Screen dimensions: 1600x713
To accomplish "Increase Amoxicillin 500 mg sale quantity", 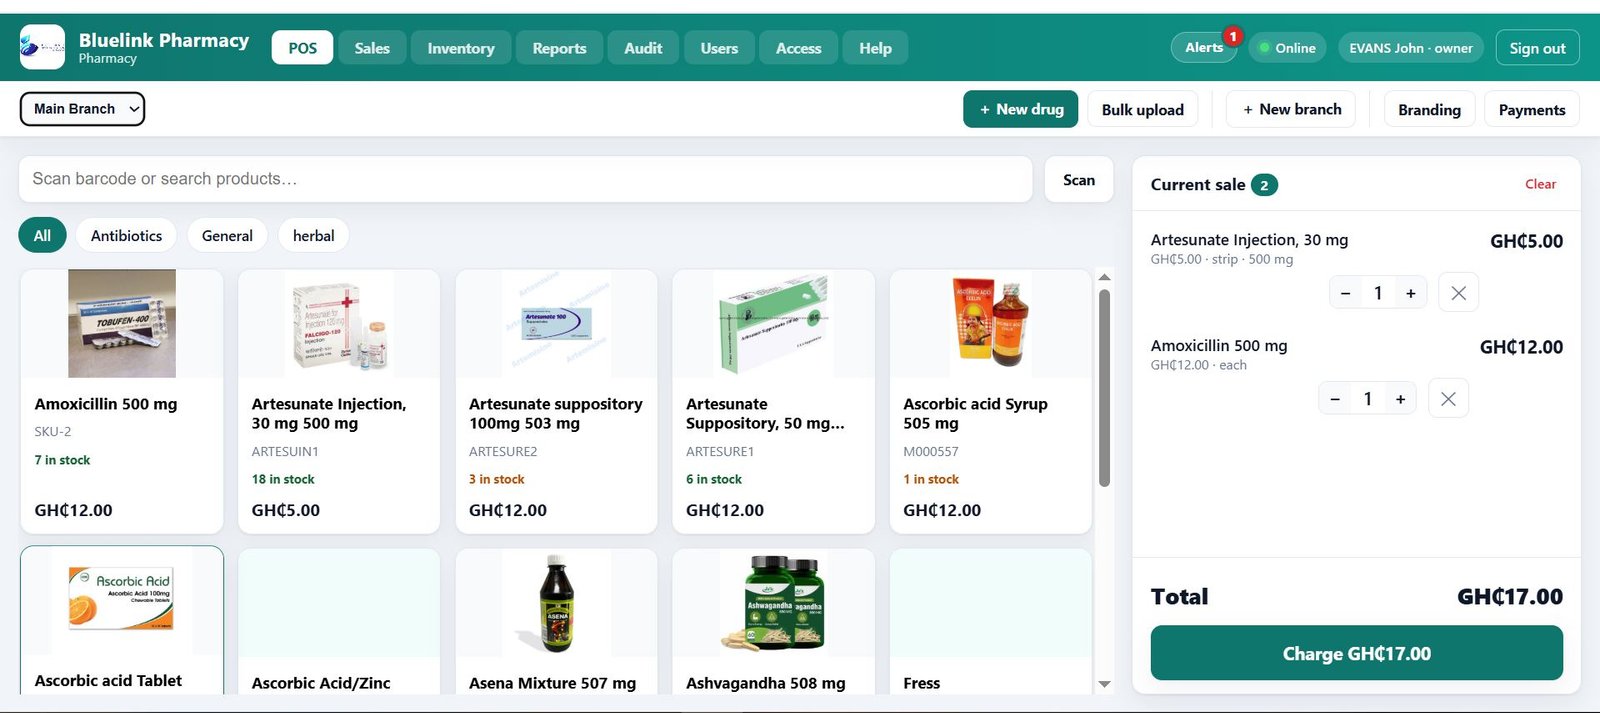I will [1400, 399].
